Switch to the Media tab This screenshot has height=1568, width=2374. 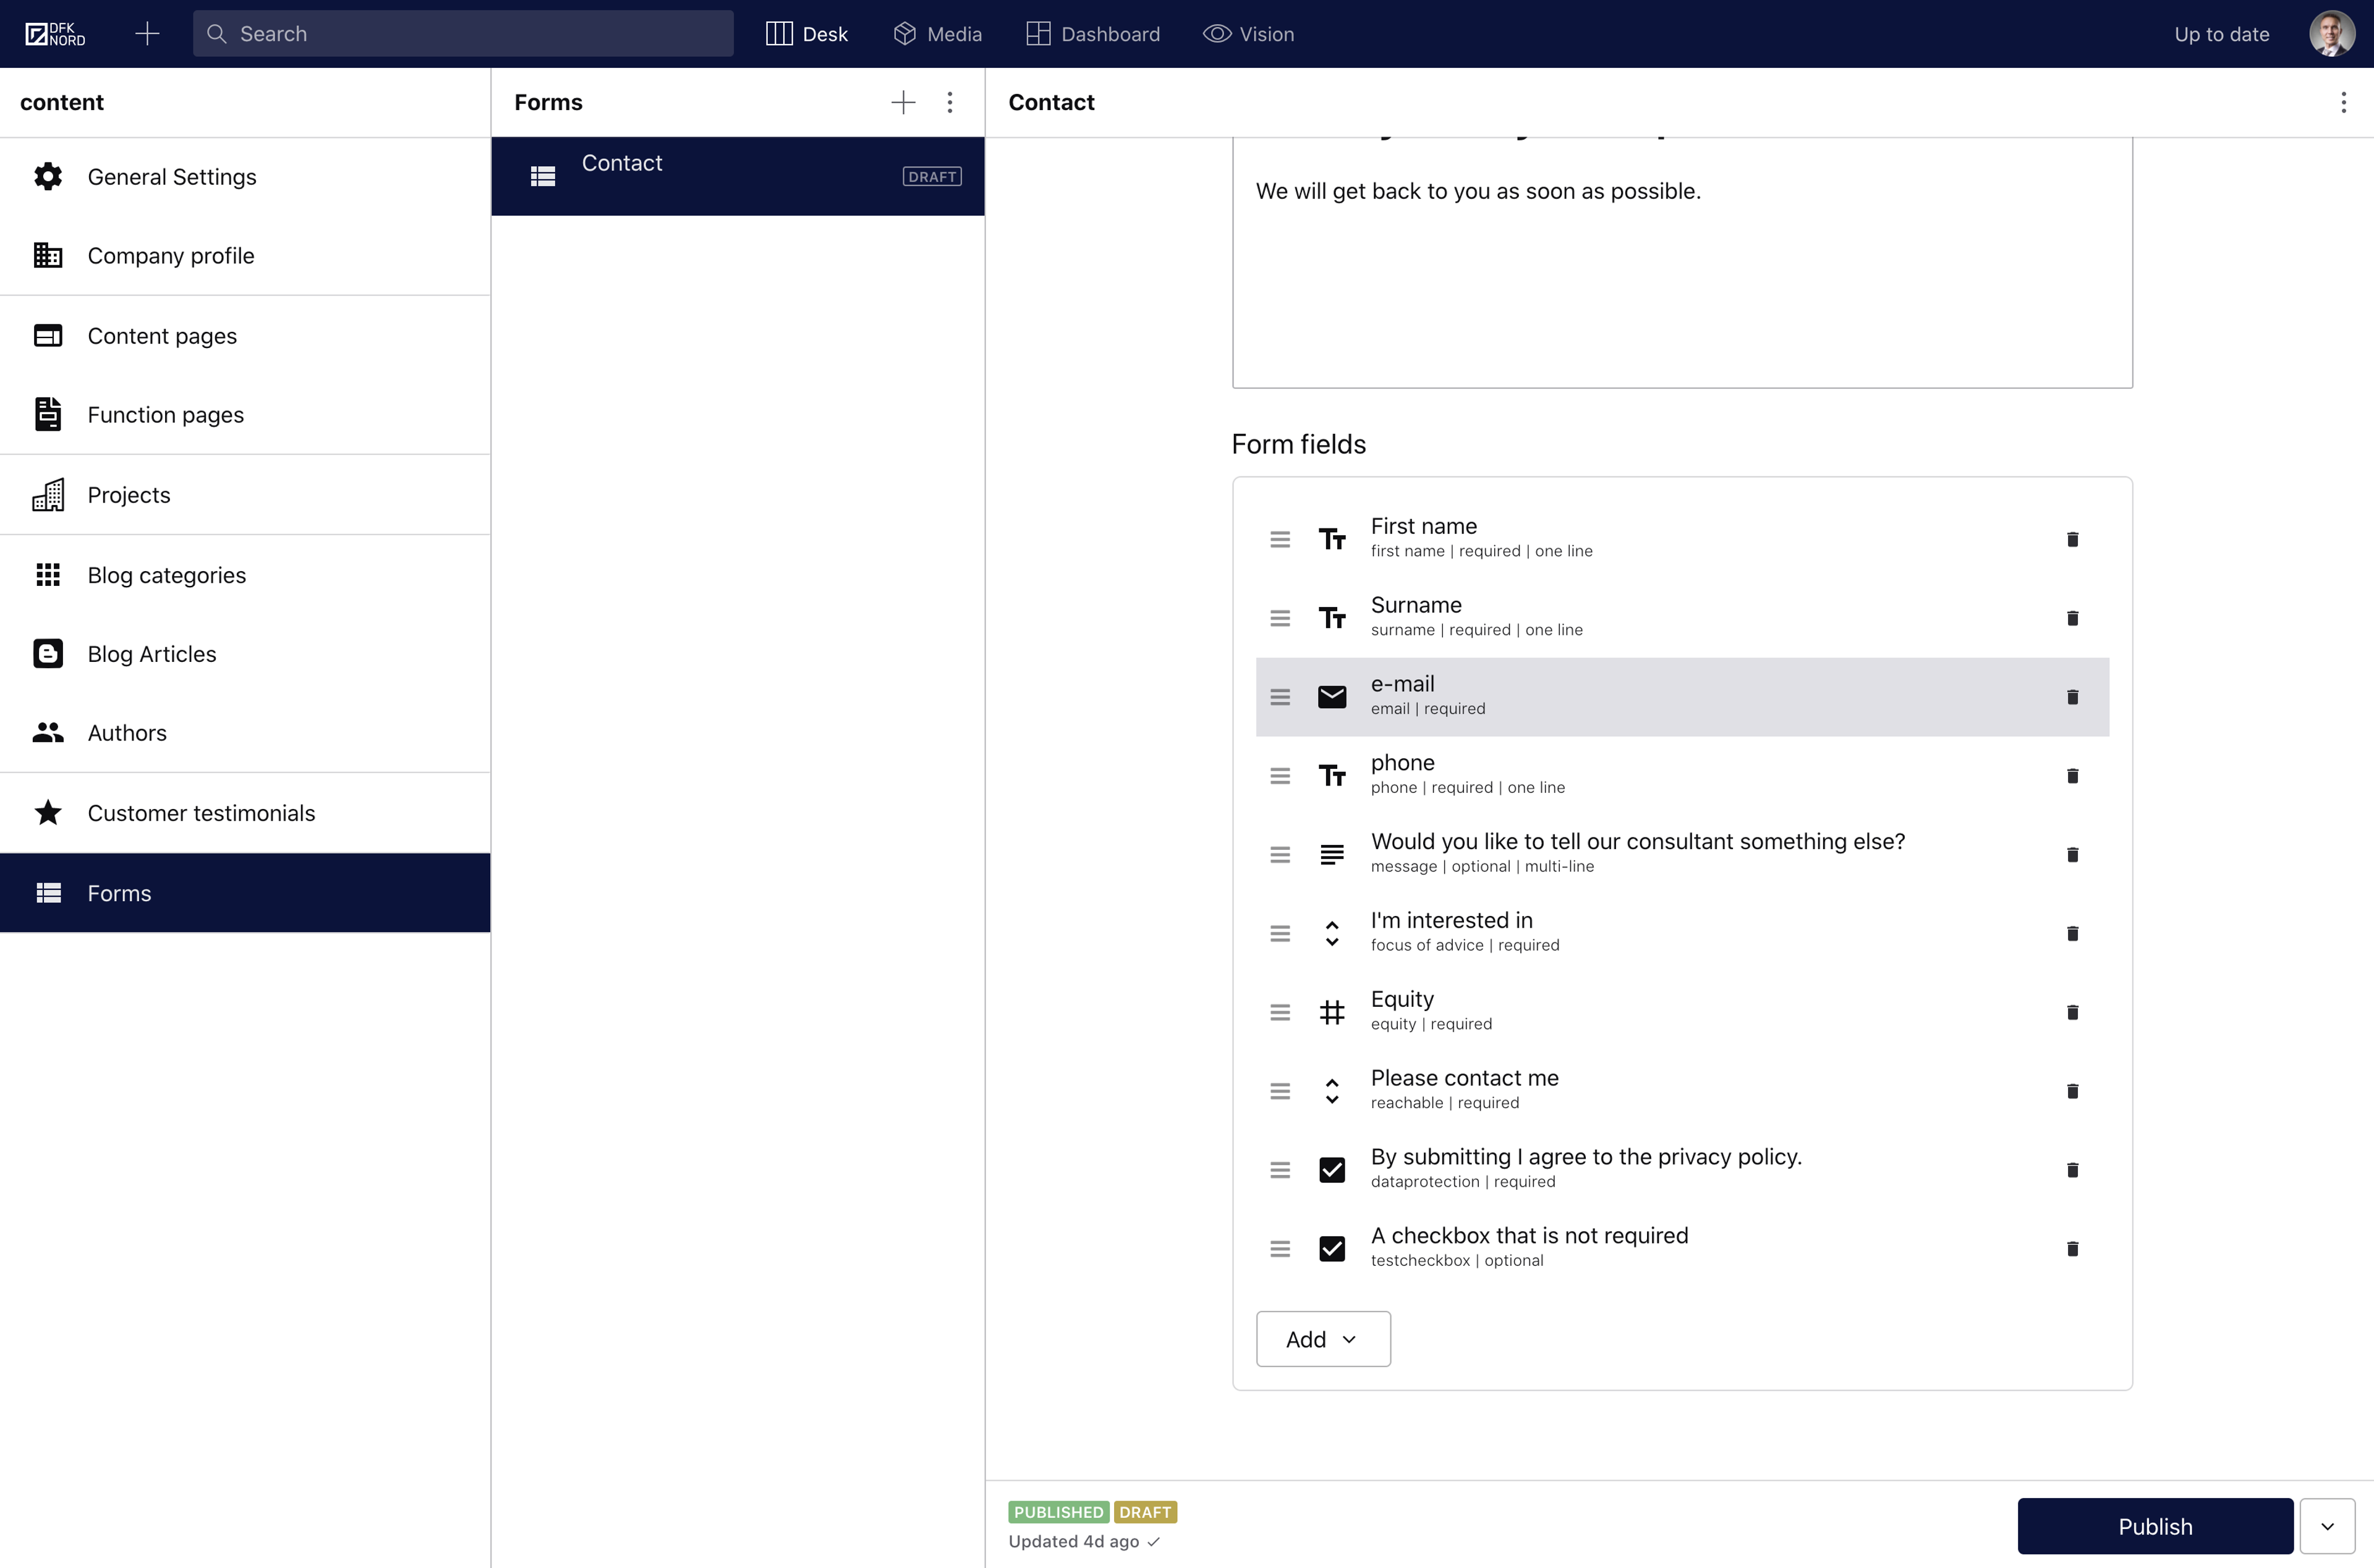[937, 34]
